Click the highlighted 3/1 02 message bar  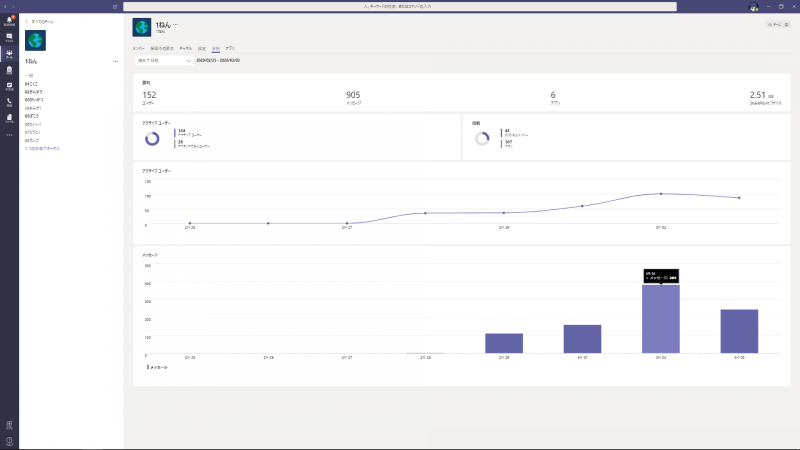(661, 319)
